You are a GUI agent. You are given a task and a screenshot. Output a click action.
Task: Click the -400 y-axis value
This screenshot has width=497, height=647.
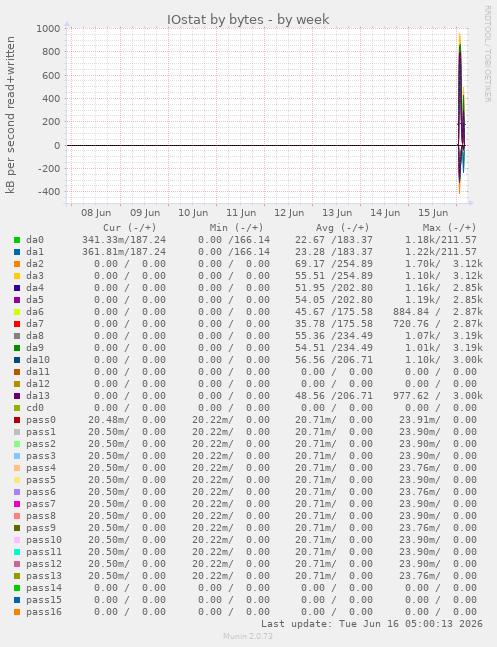pyautogui.click(x=49, y=192)
